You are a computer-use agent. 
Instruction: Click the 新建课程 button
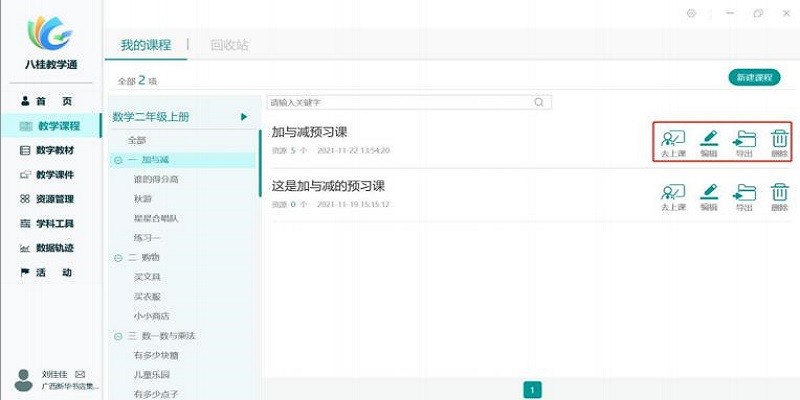[x=753, y=77]
